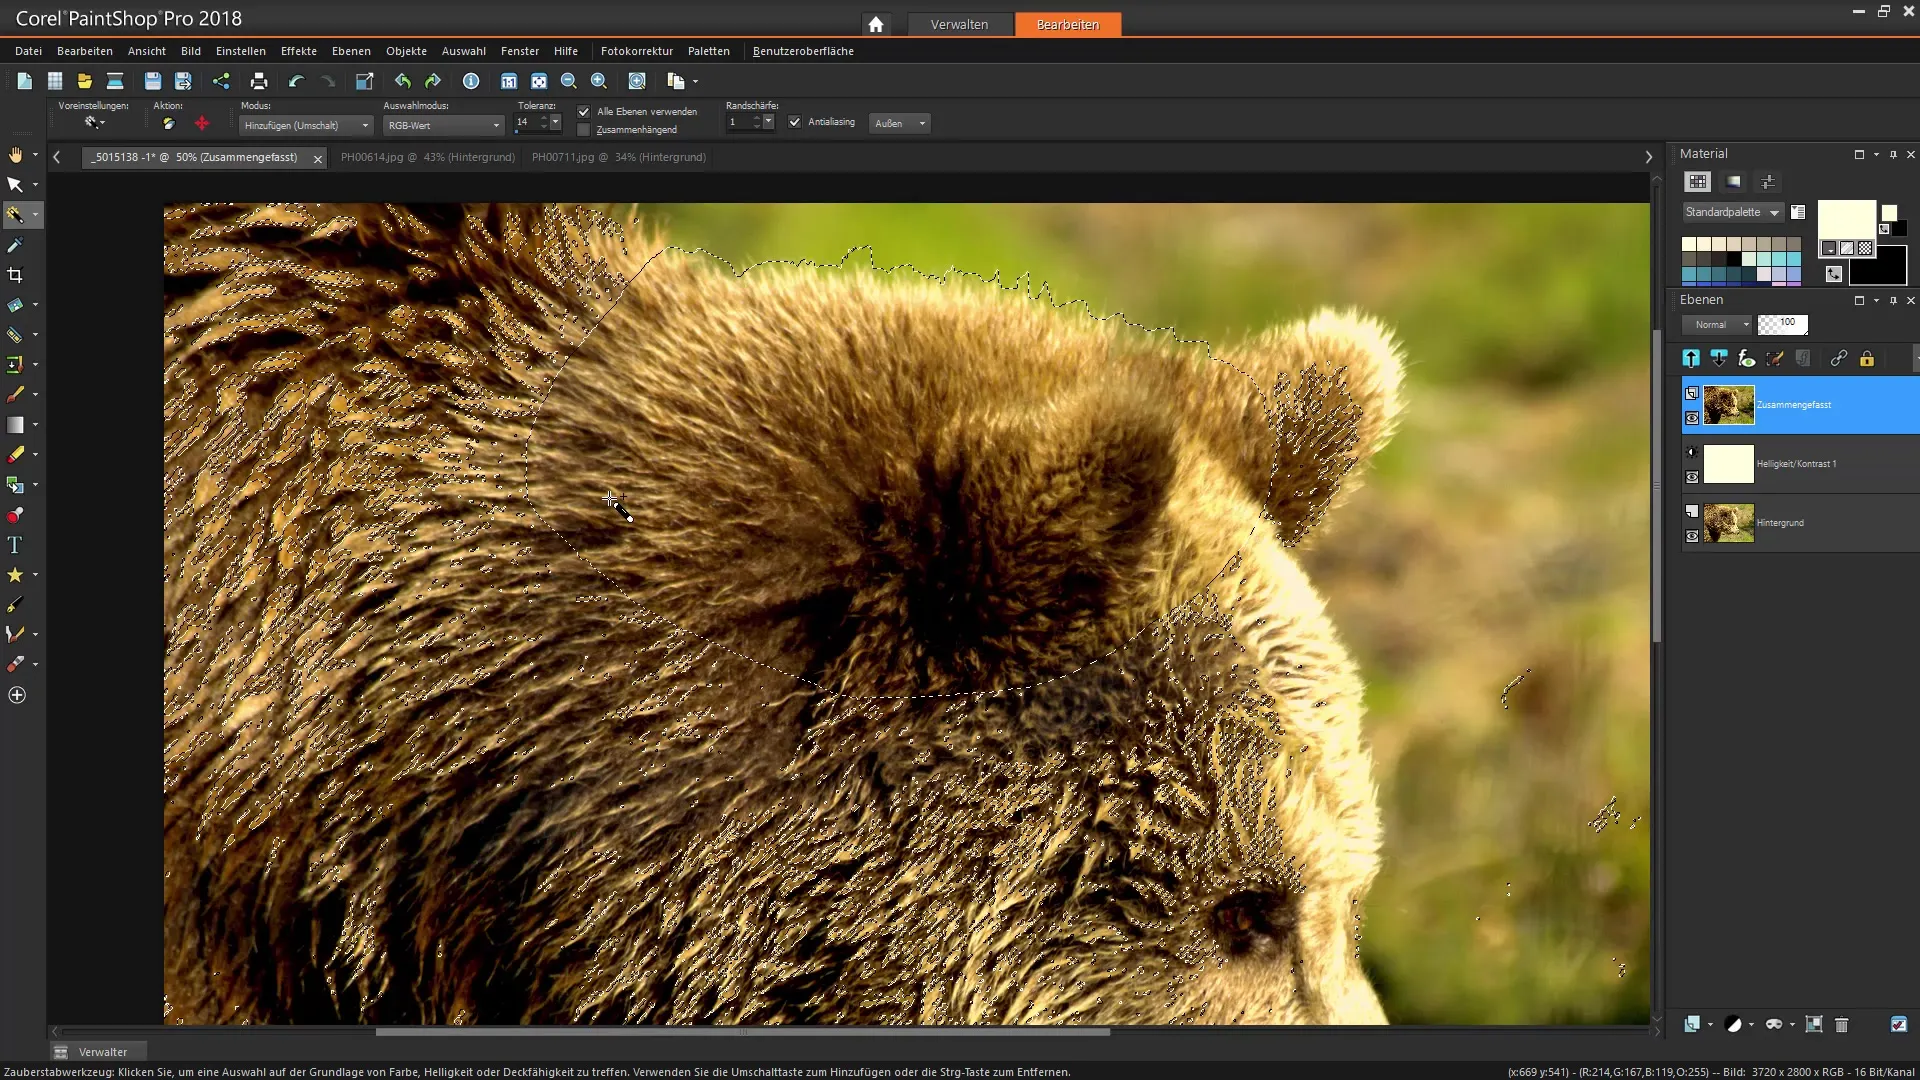The image size is (1920, 1080).
Task: Open the Auswahlmodus 'RGB-Wert' dropdown
Action: coord(443,125)
